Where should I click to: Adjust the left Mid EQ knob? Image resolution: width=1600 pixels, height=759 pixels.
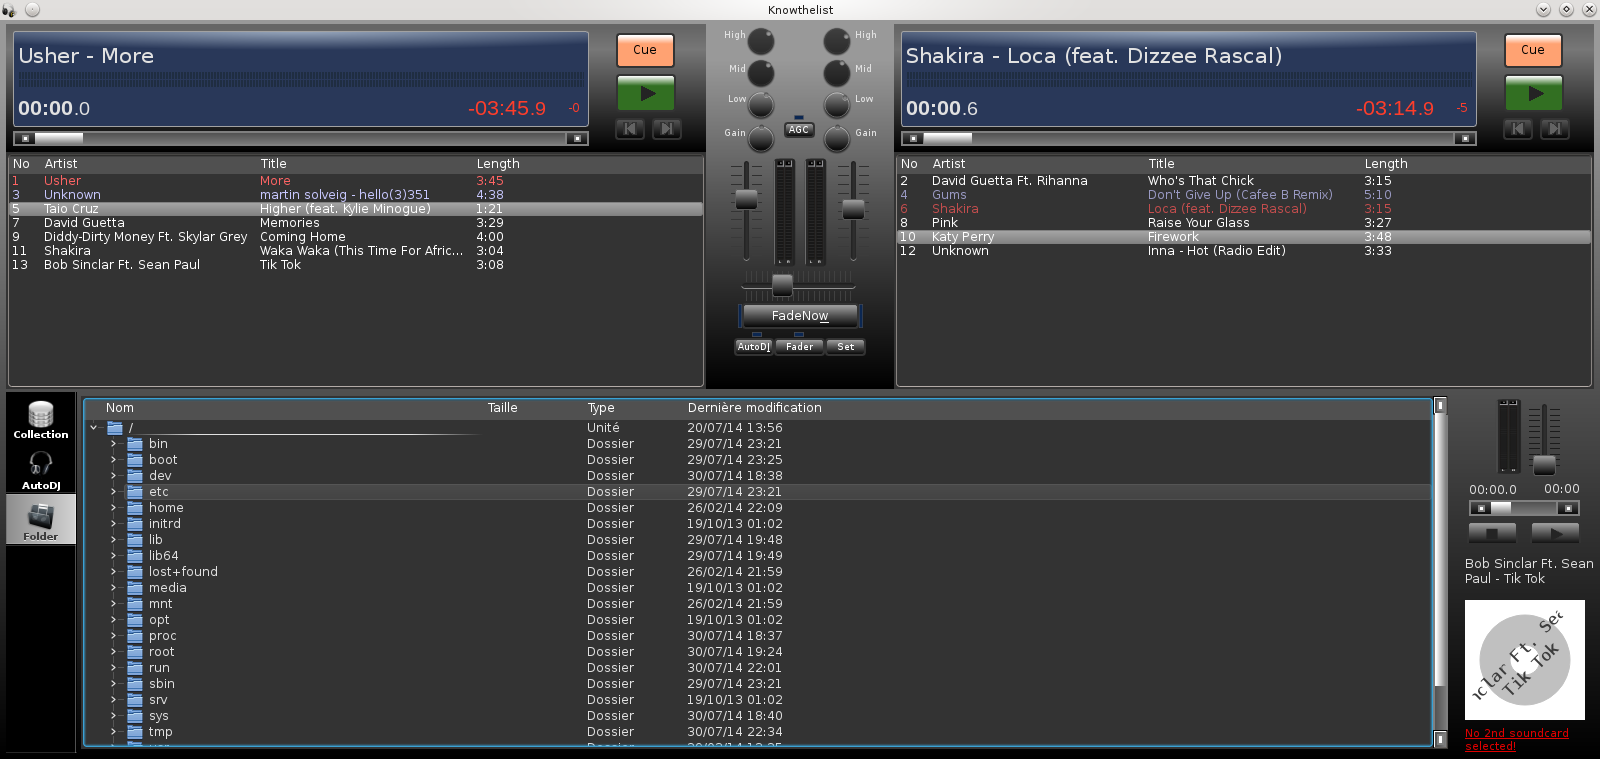(762, 73)
